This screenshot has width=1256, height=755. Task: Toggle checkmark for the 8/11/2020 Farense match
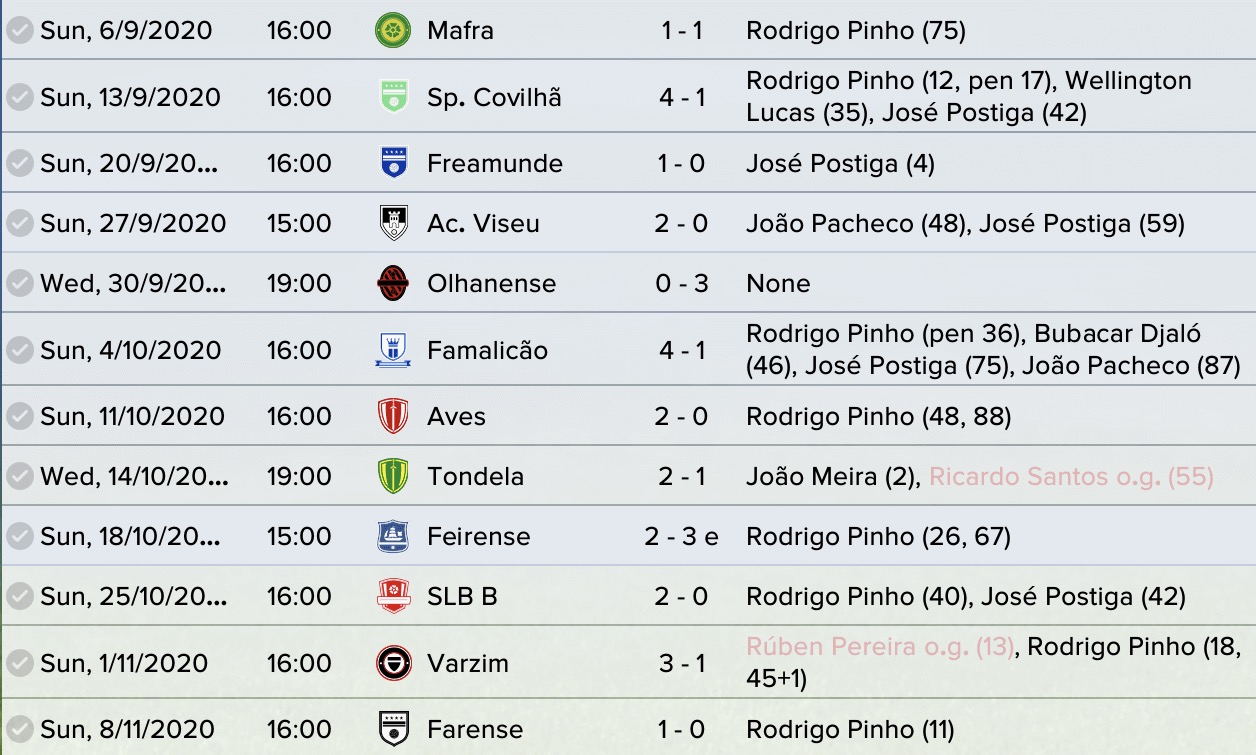click(19, 729)
